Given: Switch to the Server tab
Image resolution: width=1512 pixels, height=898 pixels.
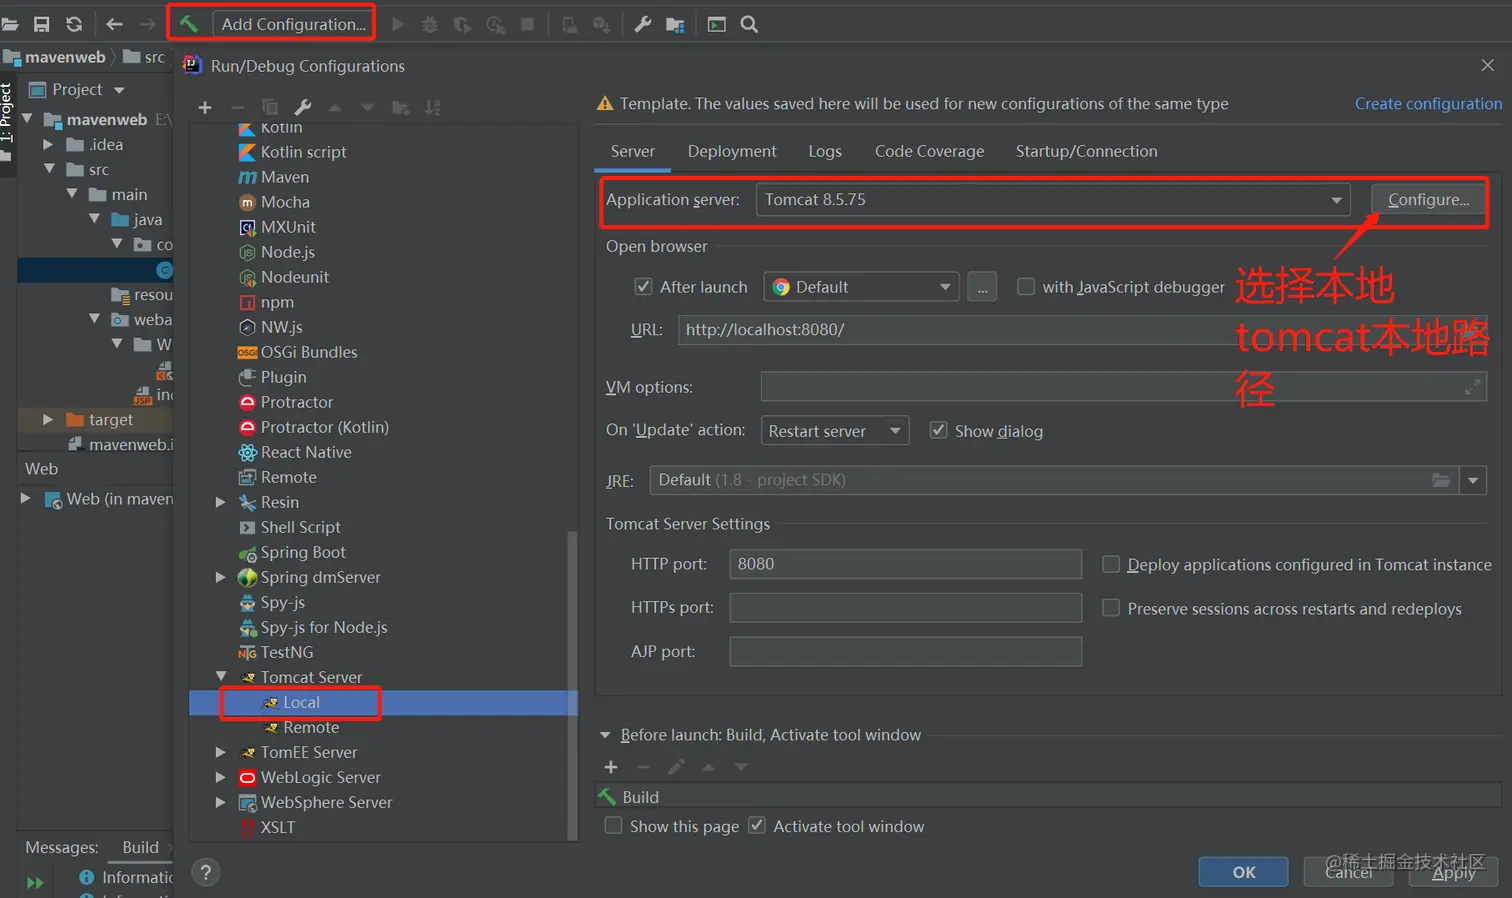Looking at the screenshot, I should [633, 151].
